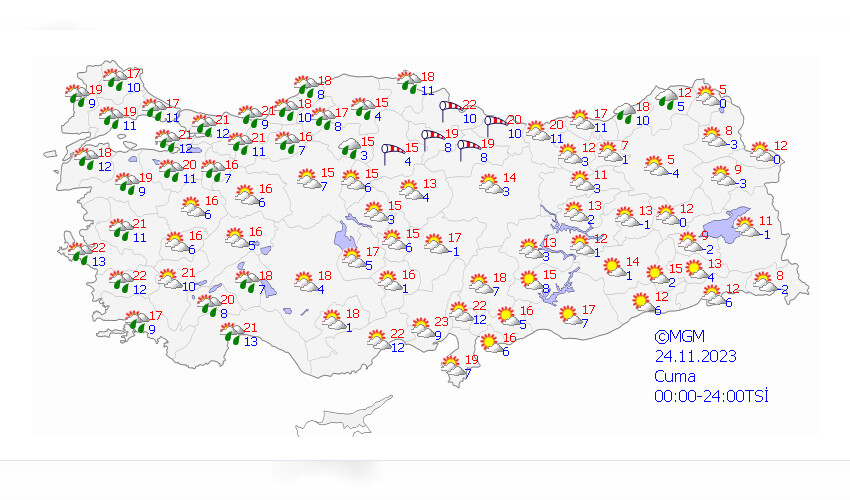Image resolution: width=850 pixels, height=500 pixels.
Task: Click the partly cloudy icon beside 13 / 2
Action: coord(576,212)
